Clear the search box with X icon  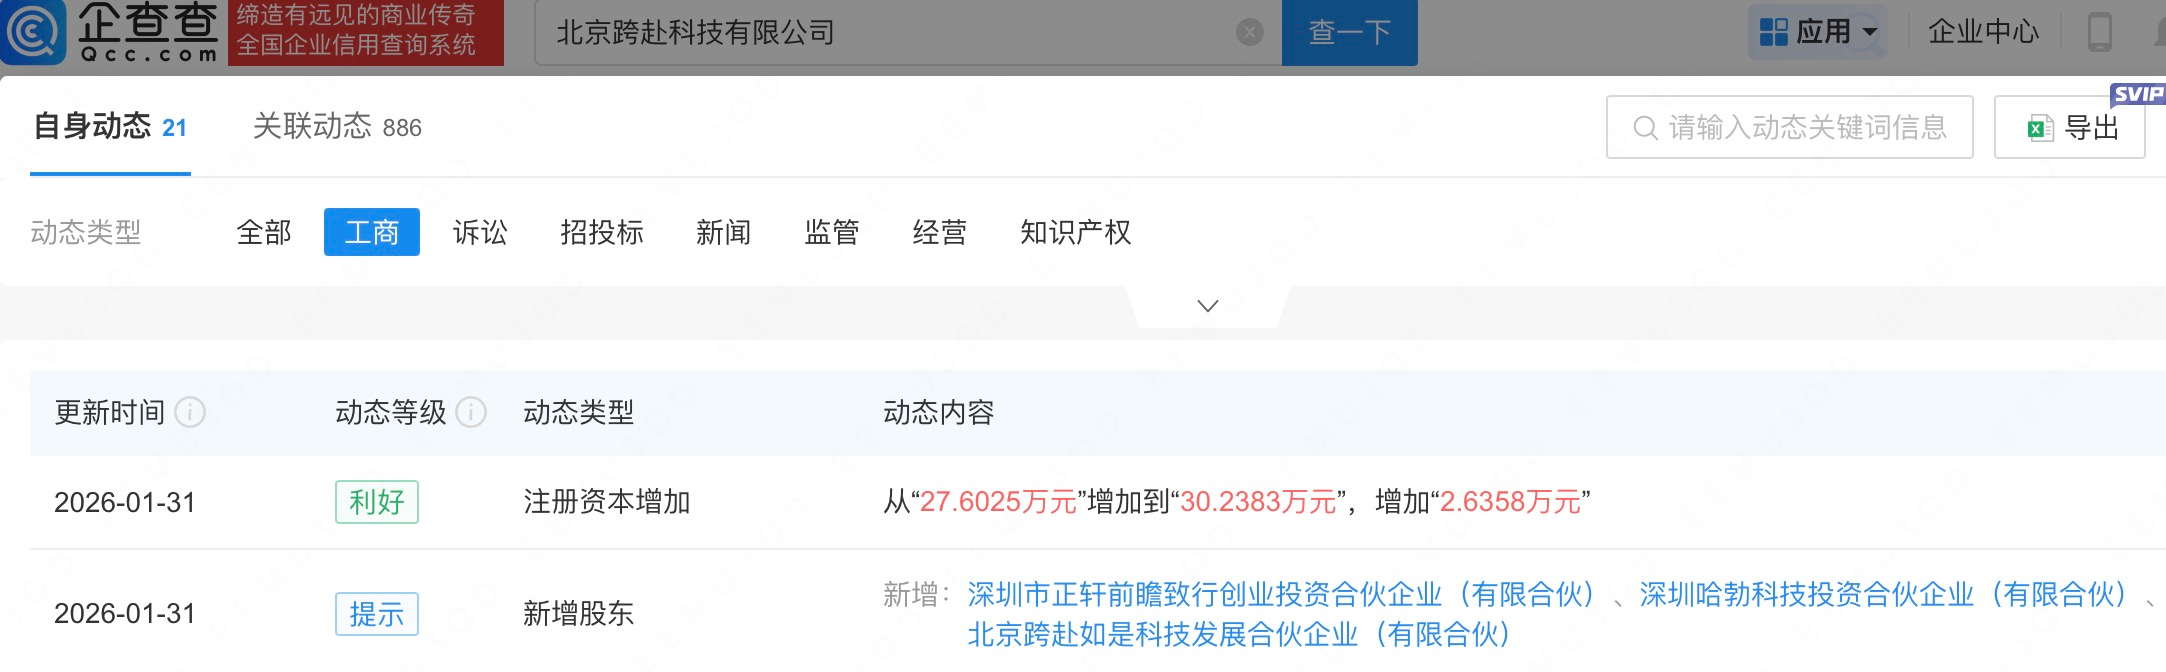pyautogui.click(x=1249, y=33)
